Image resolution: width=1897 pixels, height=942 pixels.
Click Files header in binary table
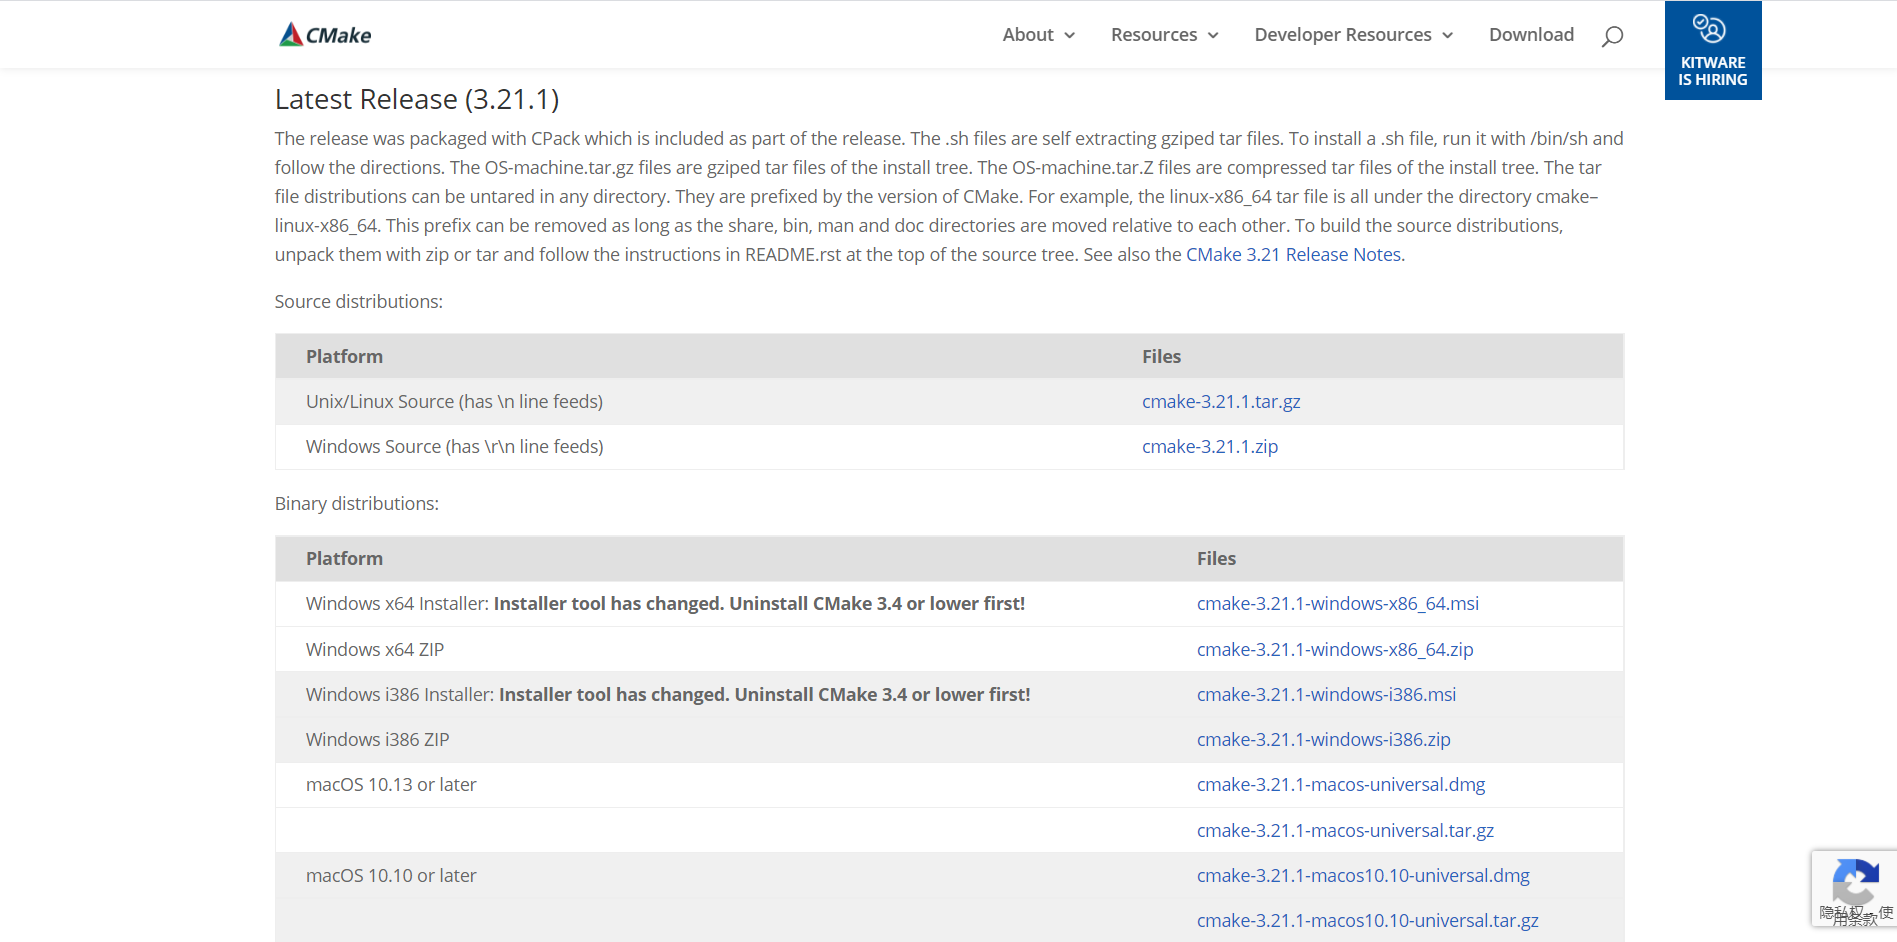point(1216,559)
